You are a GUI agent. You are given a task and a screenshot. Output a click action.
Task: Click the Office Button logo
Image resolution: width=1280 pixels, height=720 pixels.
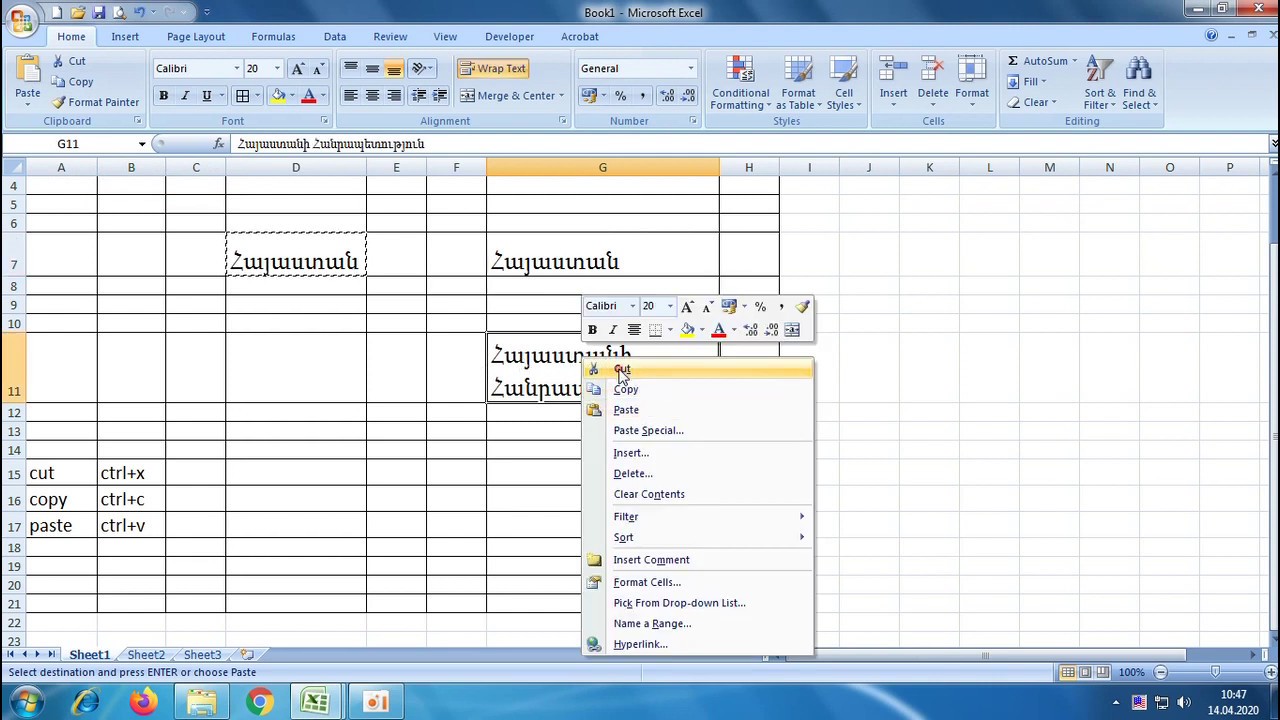point(21,20)
